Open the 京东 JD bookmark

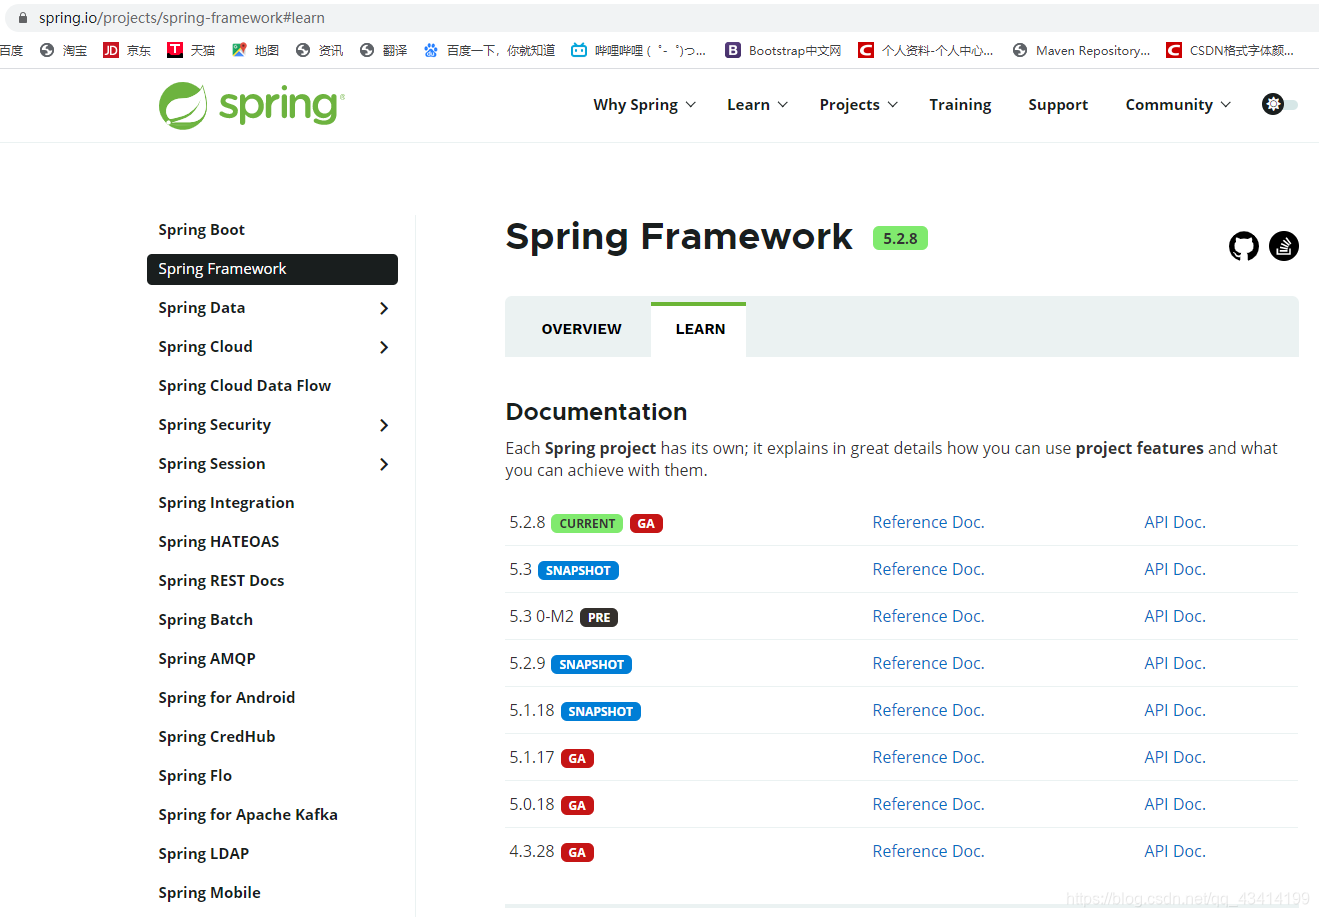click(127, 50)
